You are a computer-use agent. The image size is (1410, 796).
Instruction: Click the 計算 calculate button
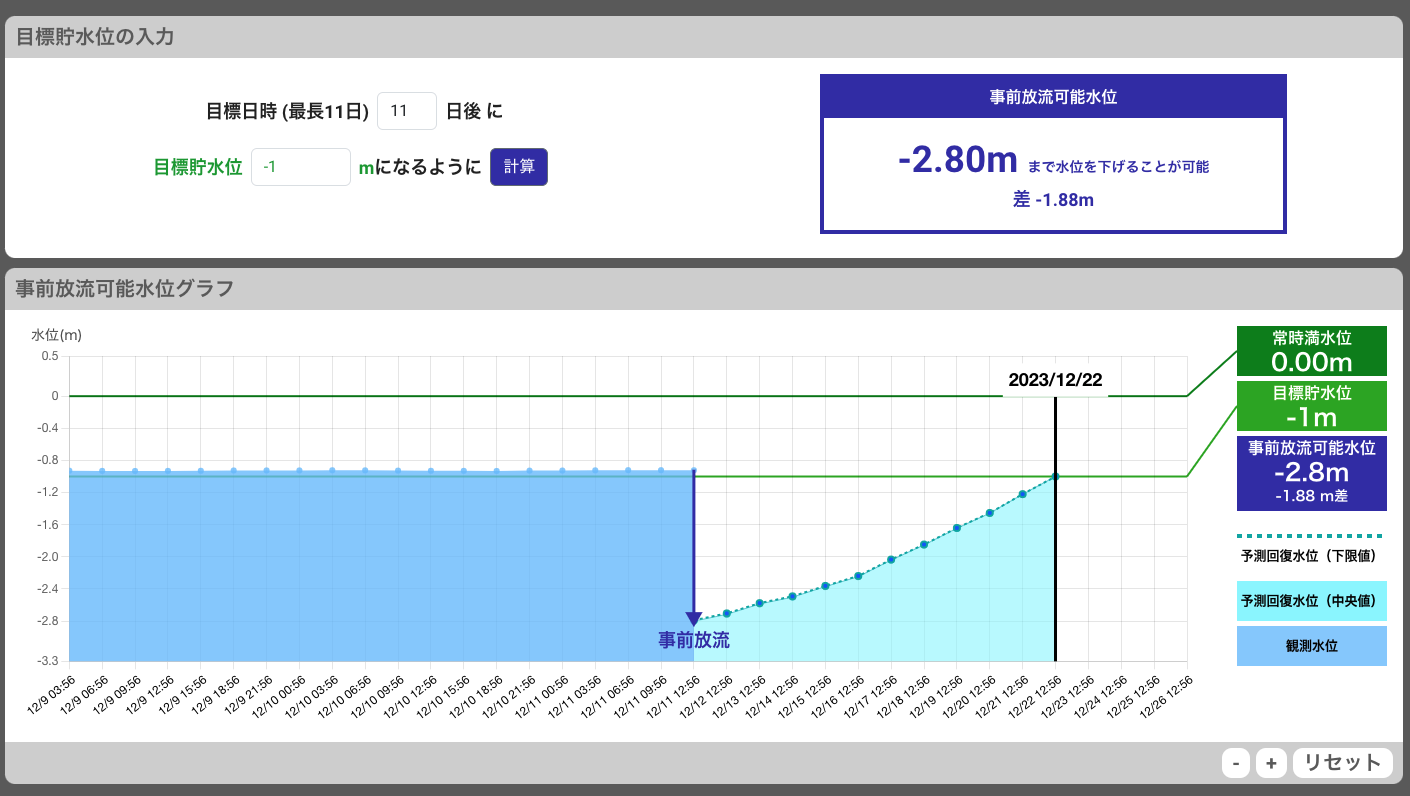518,167
